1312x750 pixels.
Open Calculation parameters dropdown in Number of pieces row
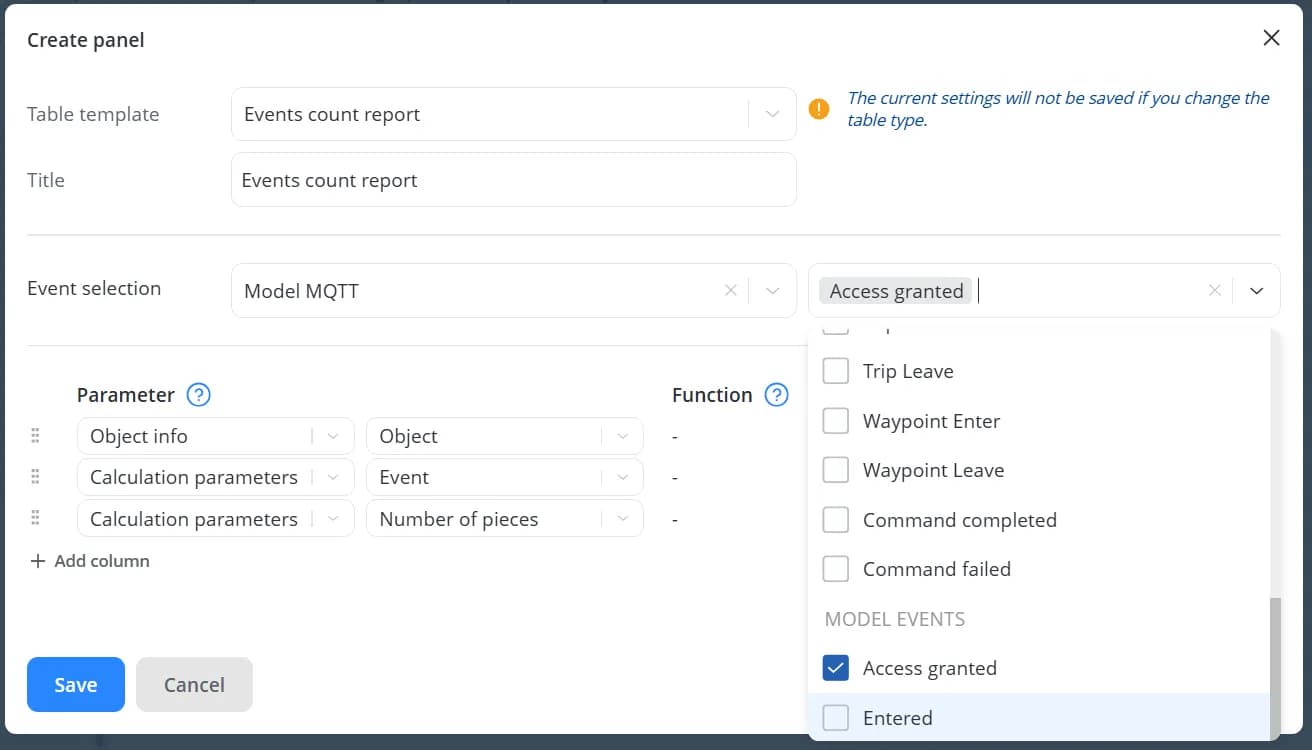click(x=215, y=519)
